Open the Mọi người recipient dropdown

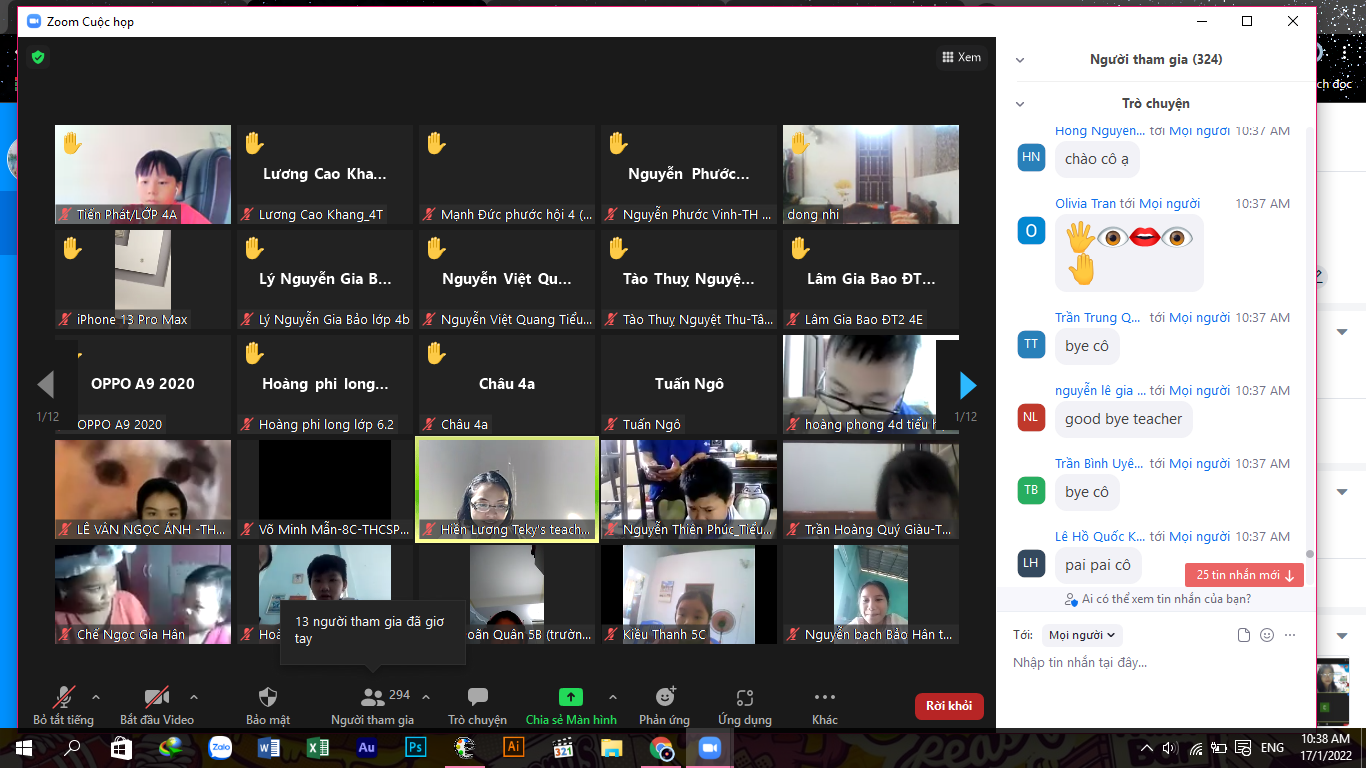[1082, 635]
